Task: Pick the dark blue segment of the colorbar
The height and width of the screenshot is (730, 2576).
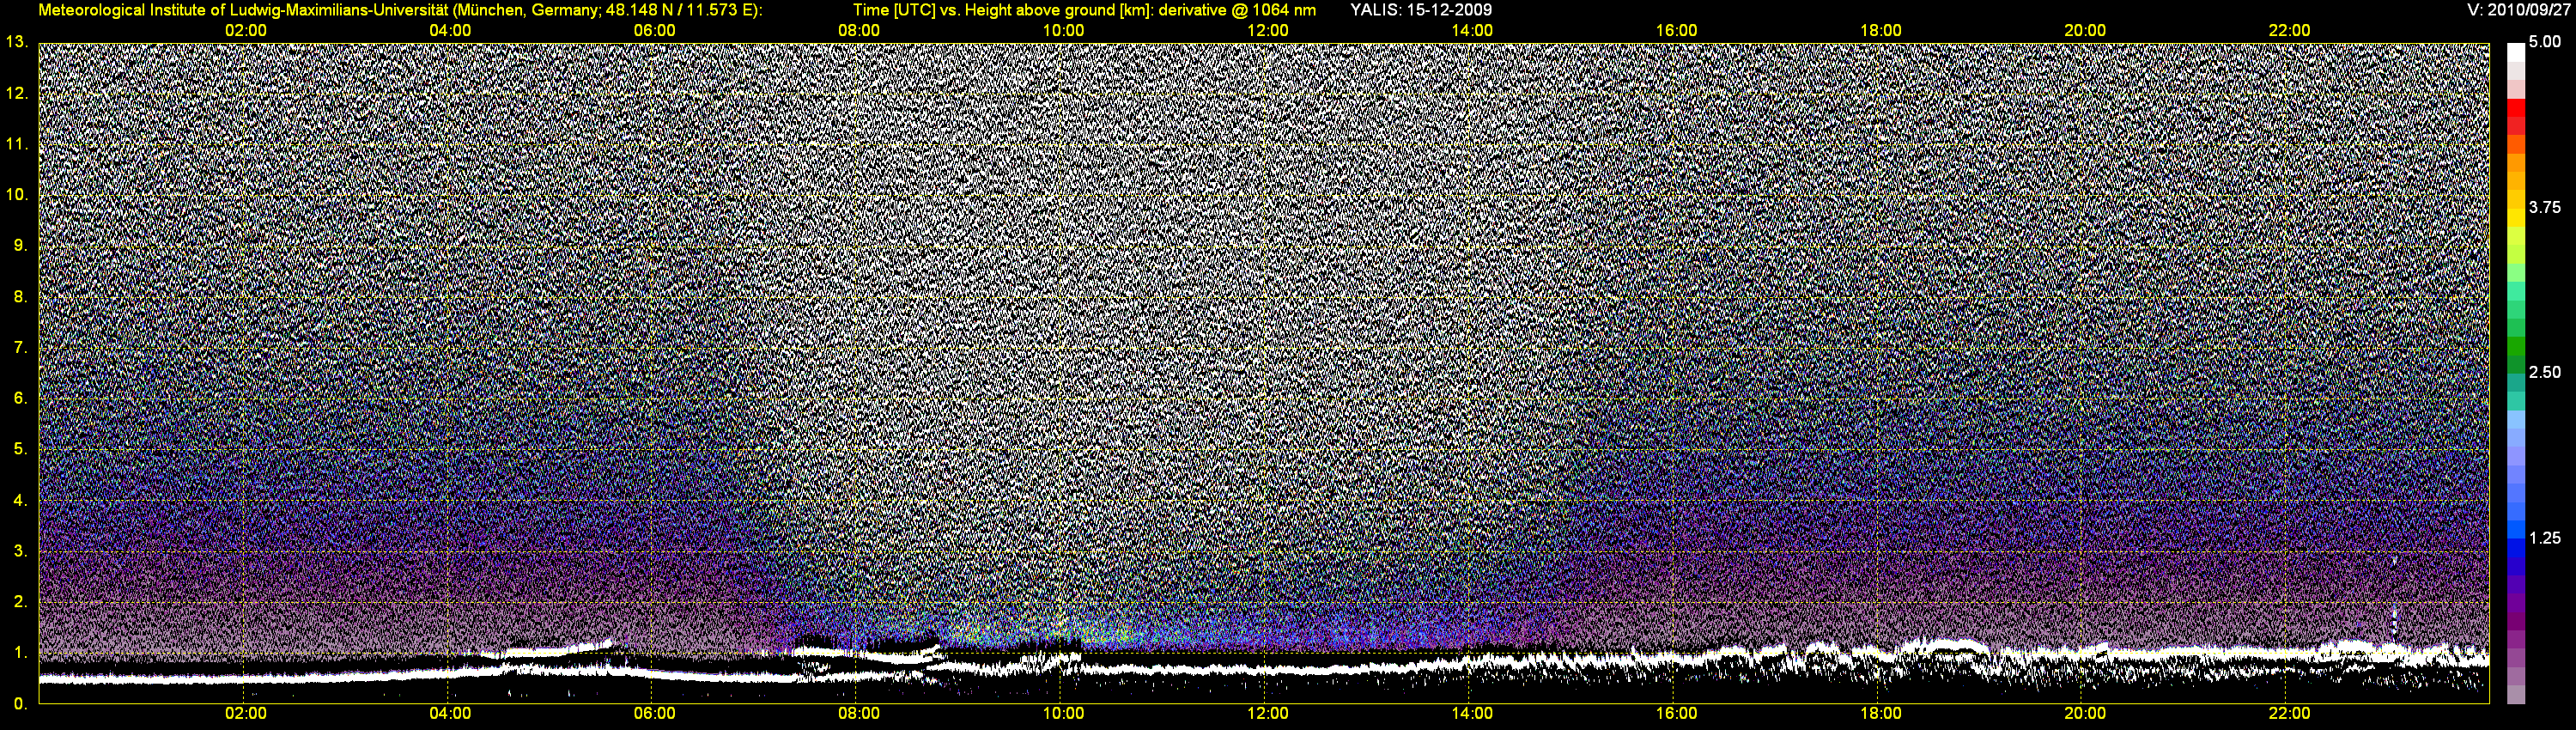Action: [x=2515, y=565]
